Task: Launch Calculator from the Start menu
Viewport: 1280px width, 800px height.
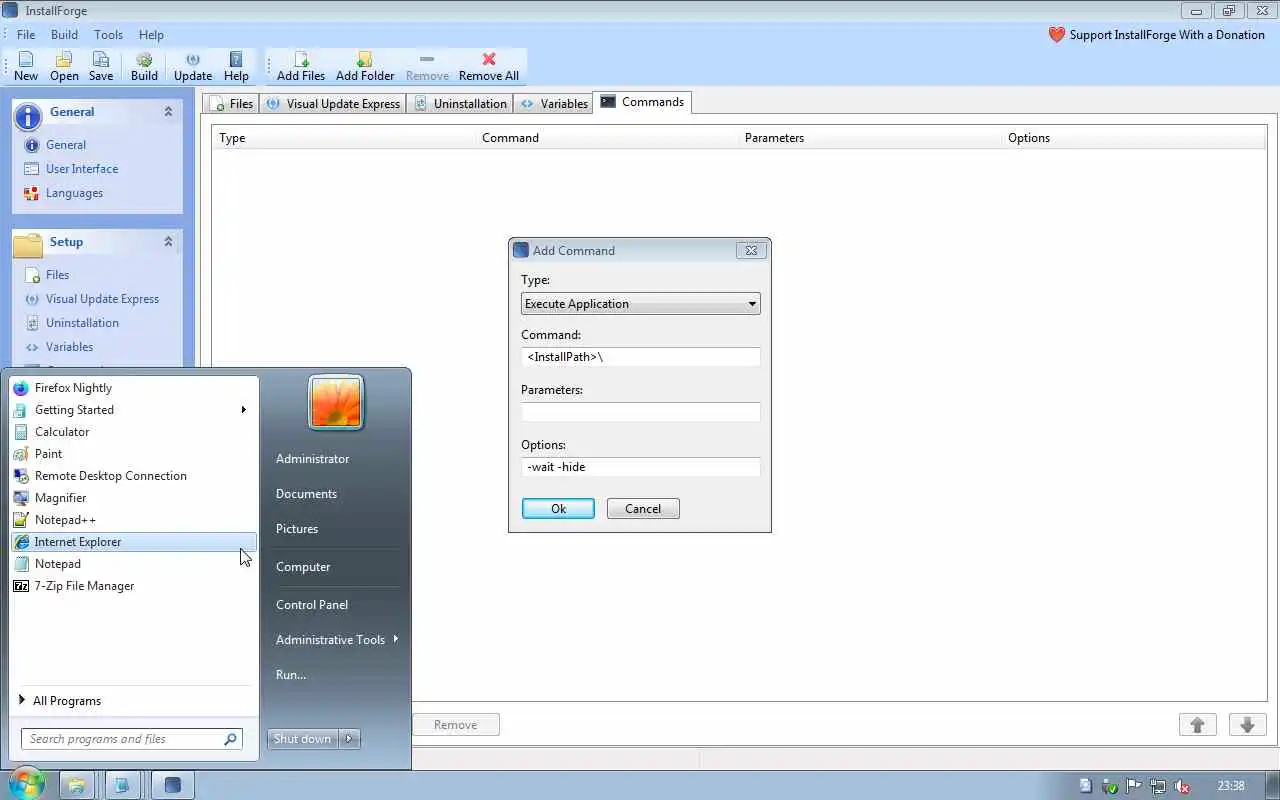Action: (x=133, y=432)
